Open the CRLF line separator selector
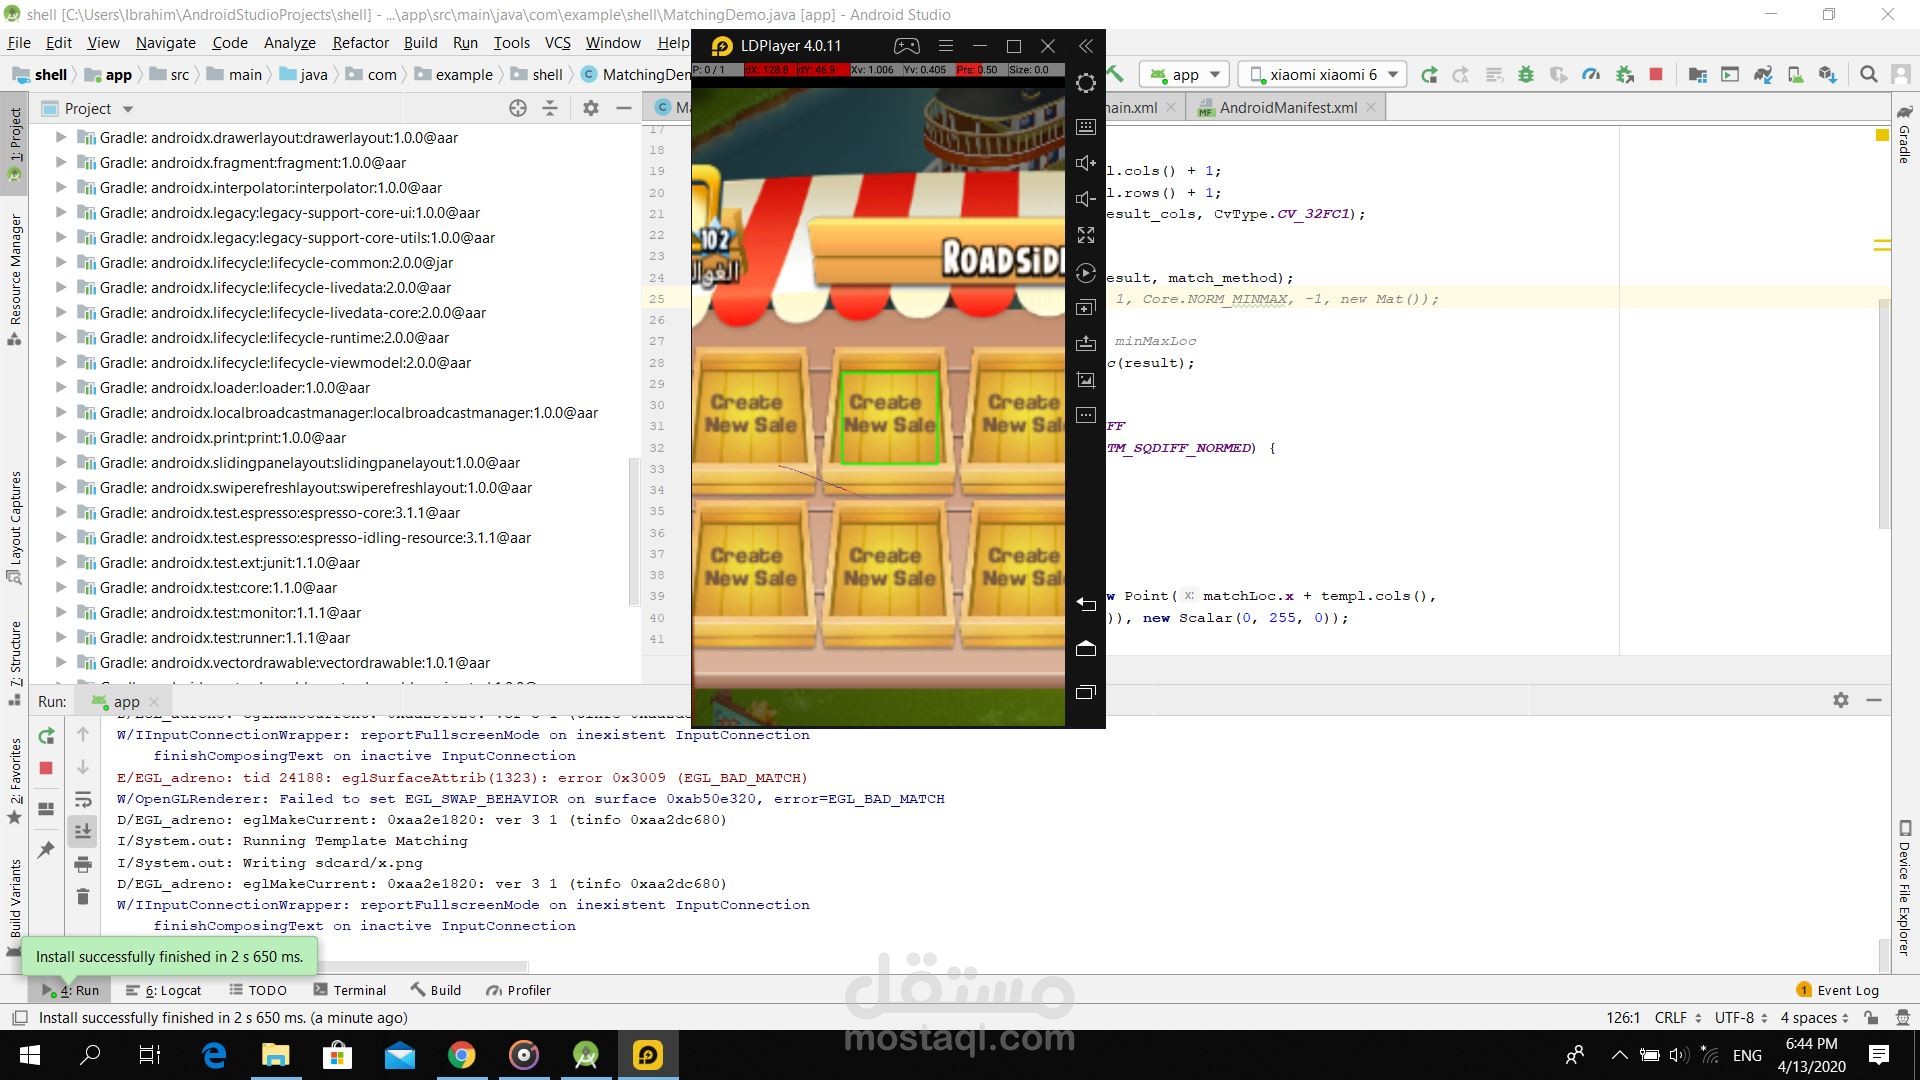The height and width of the screenshot is (1080, 1920). coord(1677,1017)
